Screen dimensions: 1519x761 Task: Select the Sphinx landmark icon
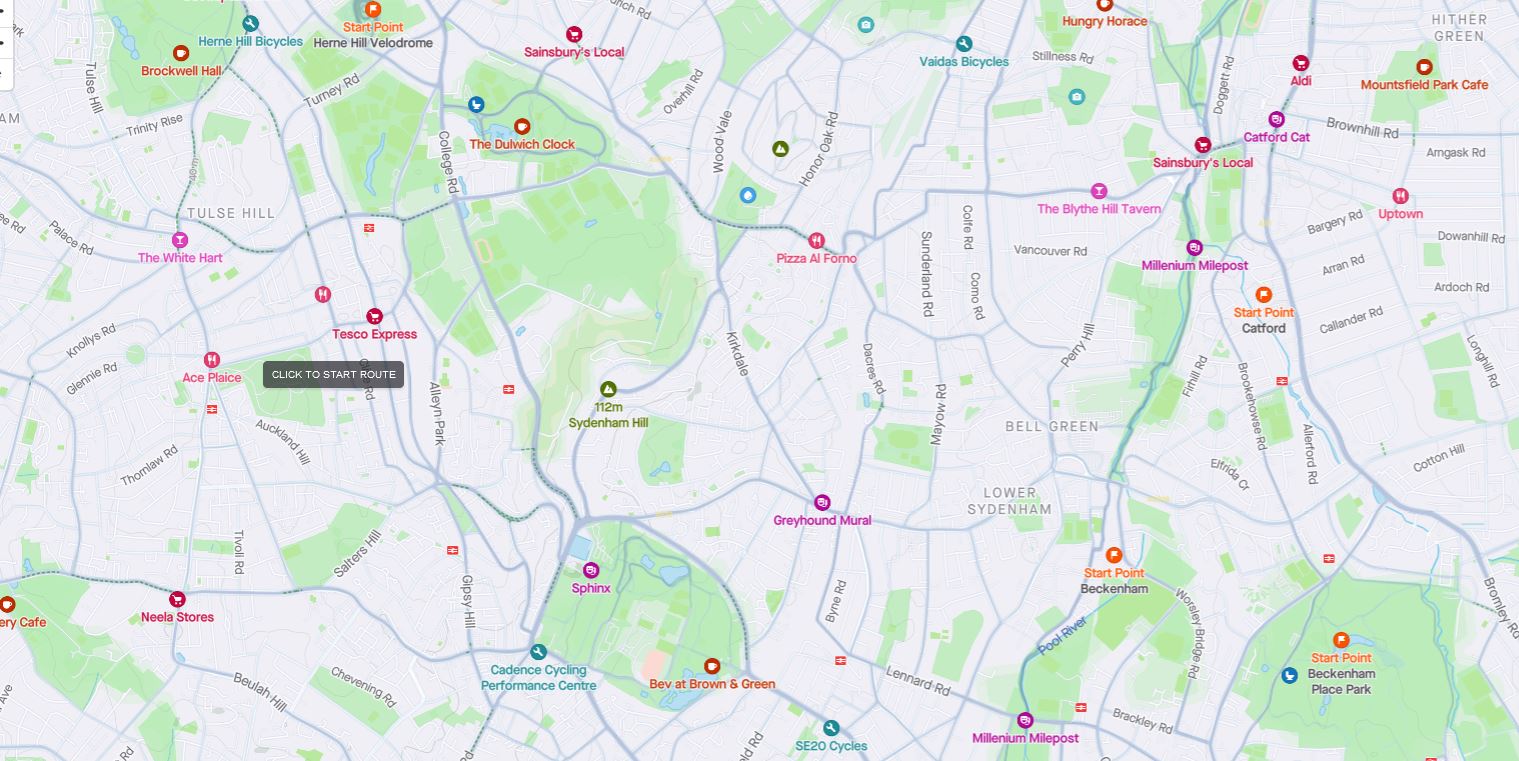tap(591, 570)
